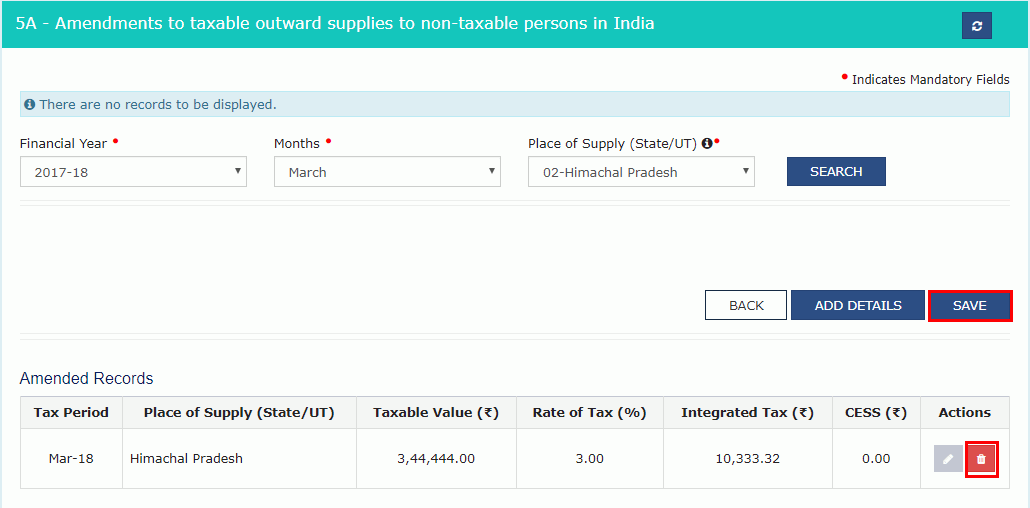This screenshot has height=508, width=1030.
Task: Click the Tax Period column header
Action: tap(71, 412)
